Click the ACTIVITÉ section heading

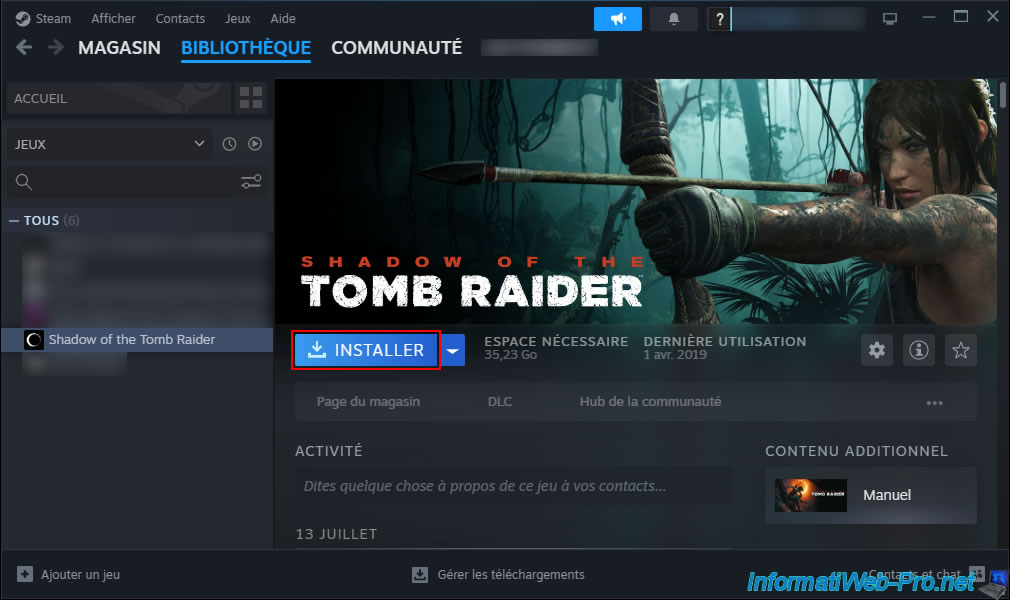[x=329, y=451]
